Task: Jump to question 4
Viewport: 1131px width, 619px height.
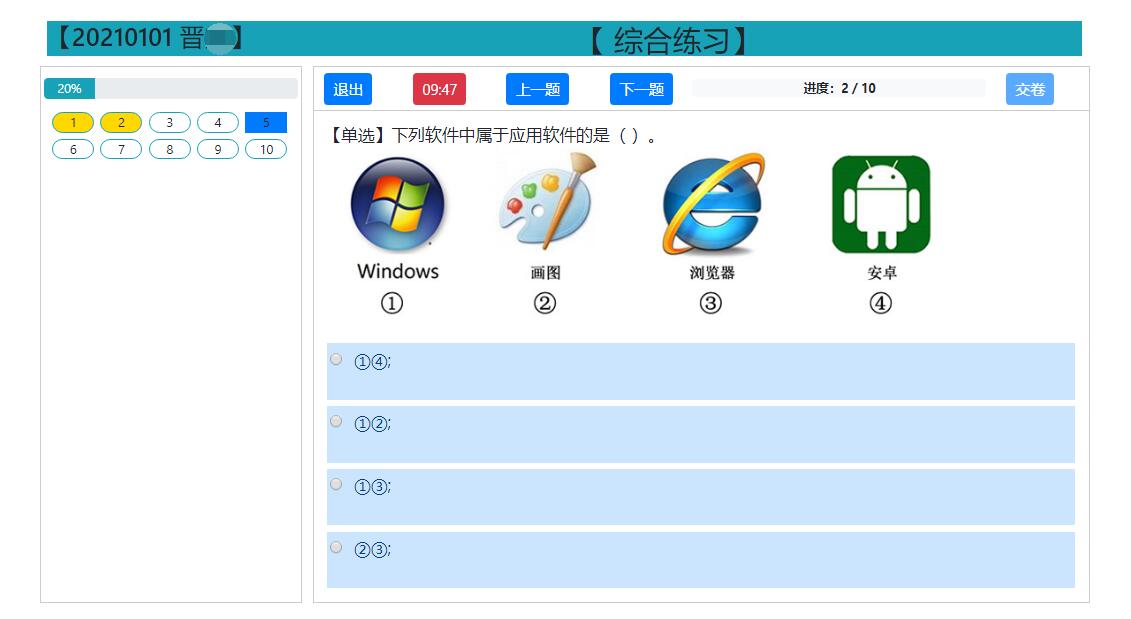Action: [218, 123]
